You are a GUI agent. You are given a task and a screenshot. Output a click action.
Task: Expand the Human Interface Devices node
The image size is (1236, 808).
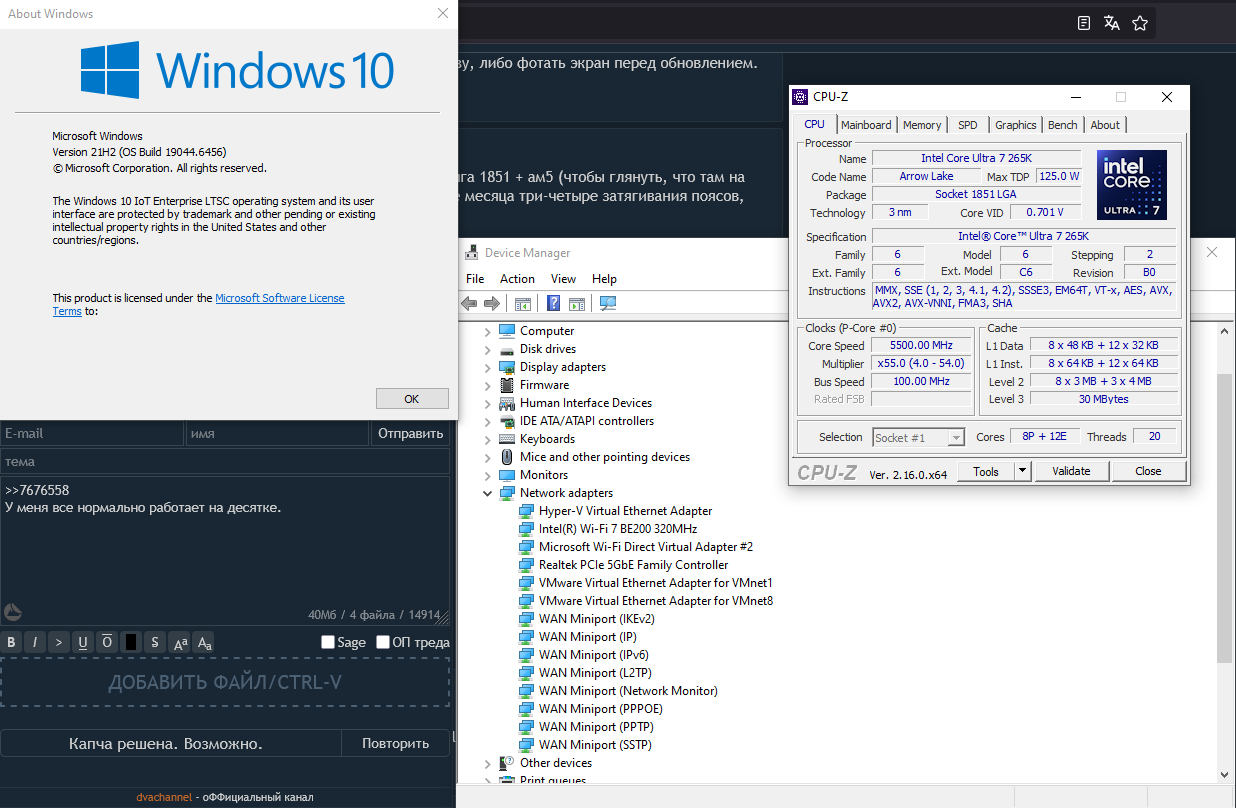coord(488,403)
